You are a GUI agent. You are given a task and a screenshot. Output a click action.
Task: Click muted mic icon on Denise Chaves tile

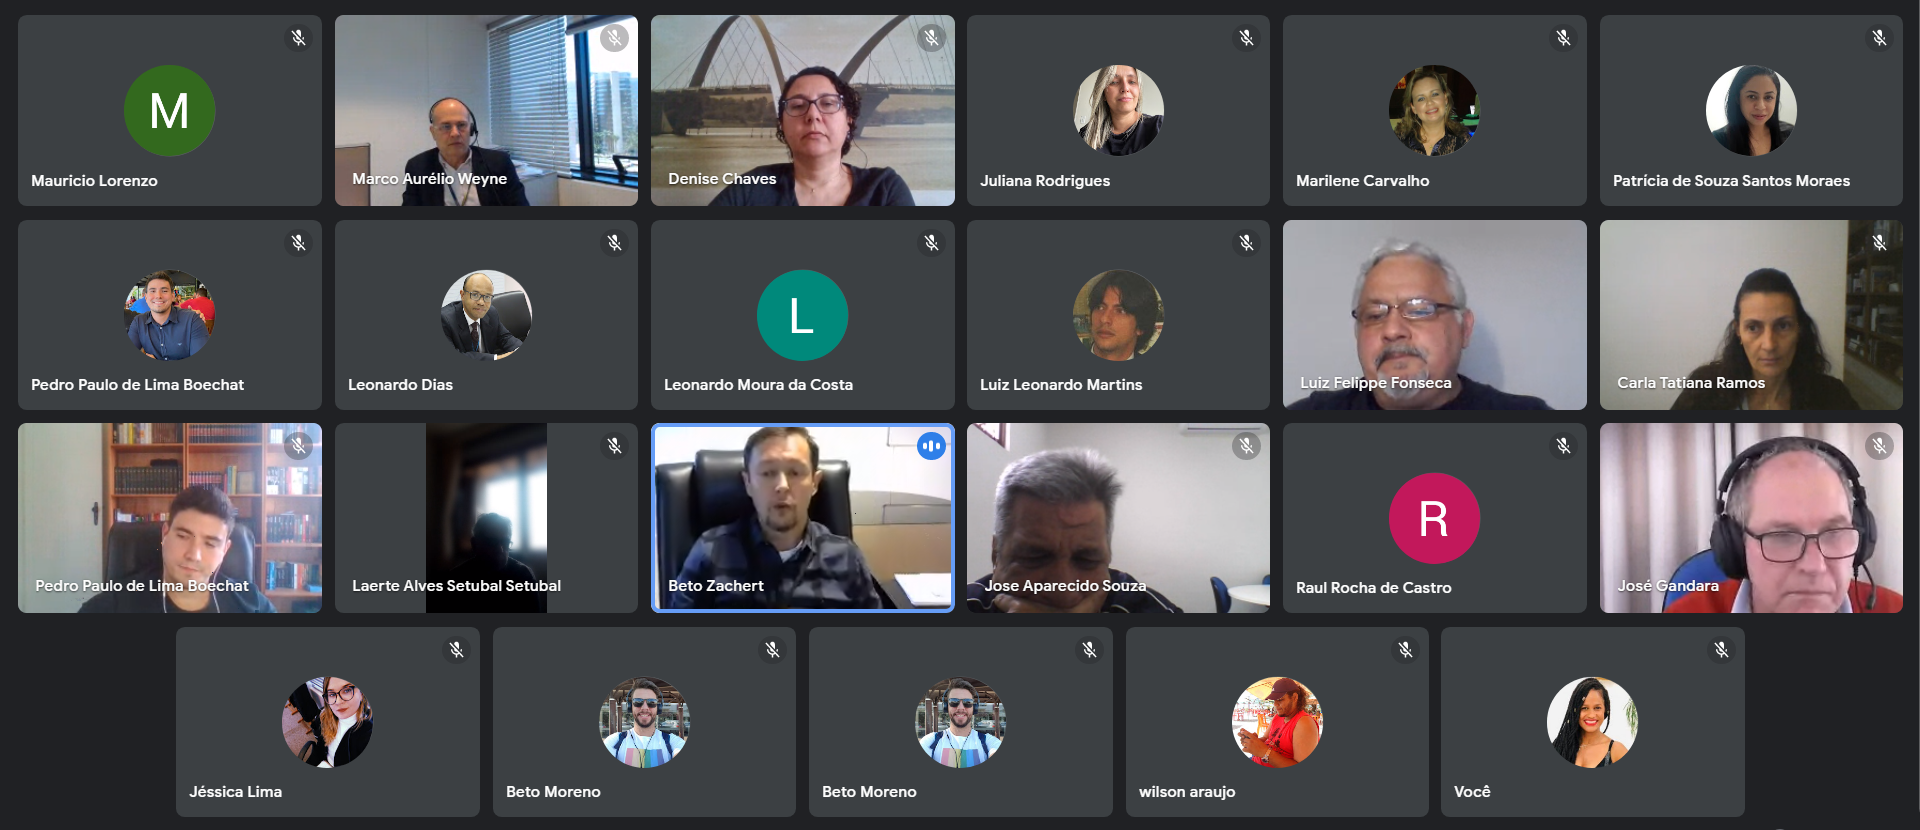(x=931, y=38)
